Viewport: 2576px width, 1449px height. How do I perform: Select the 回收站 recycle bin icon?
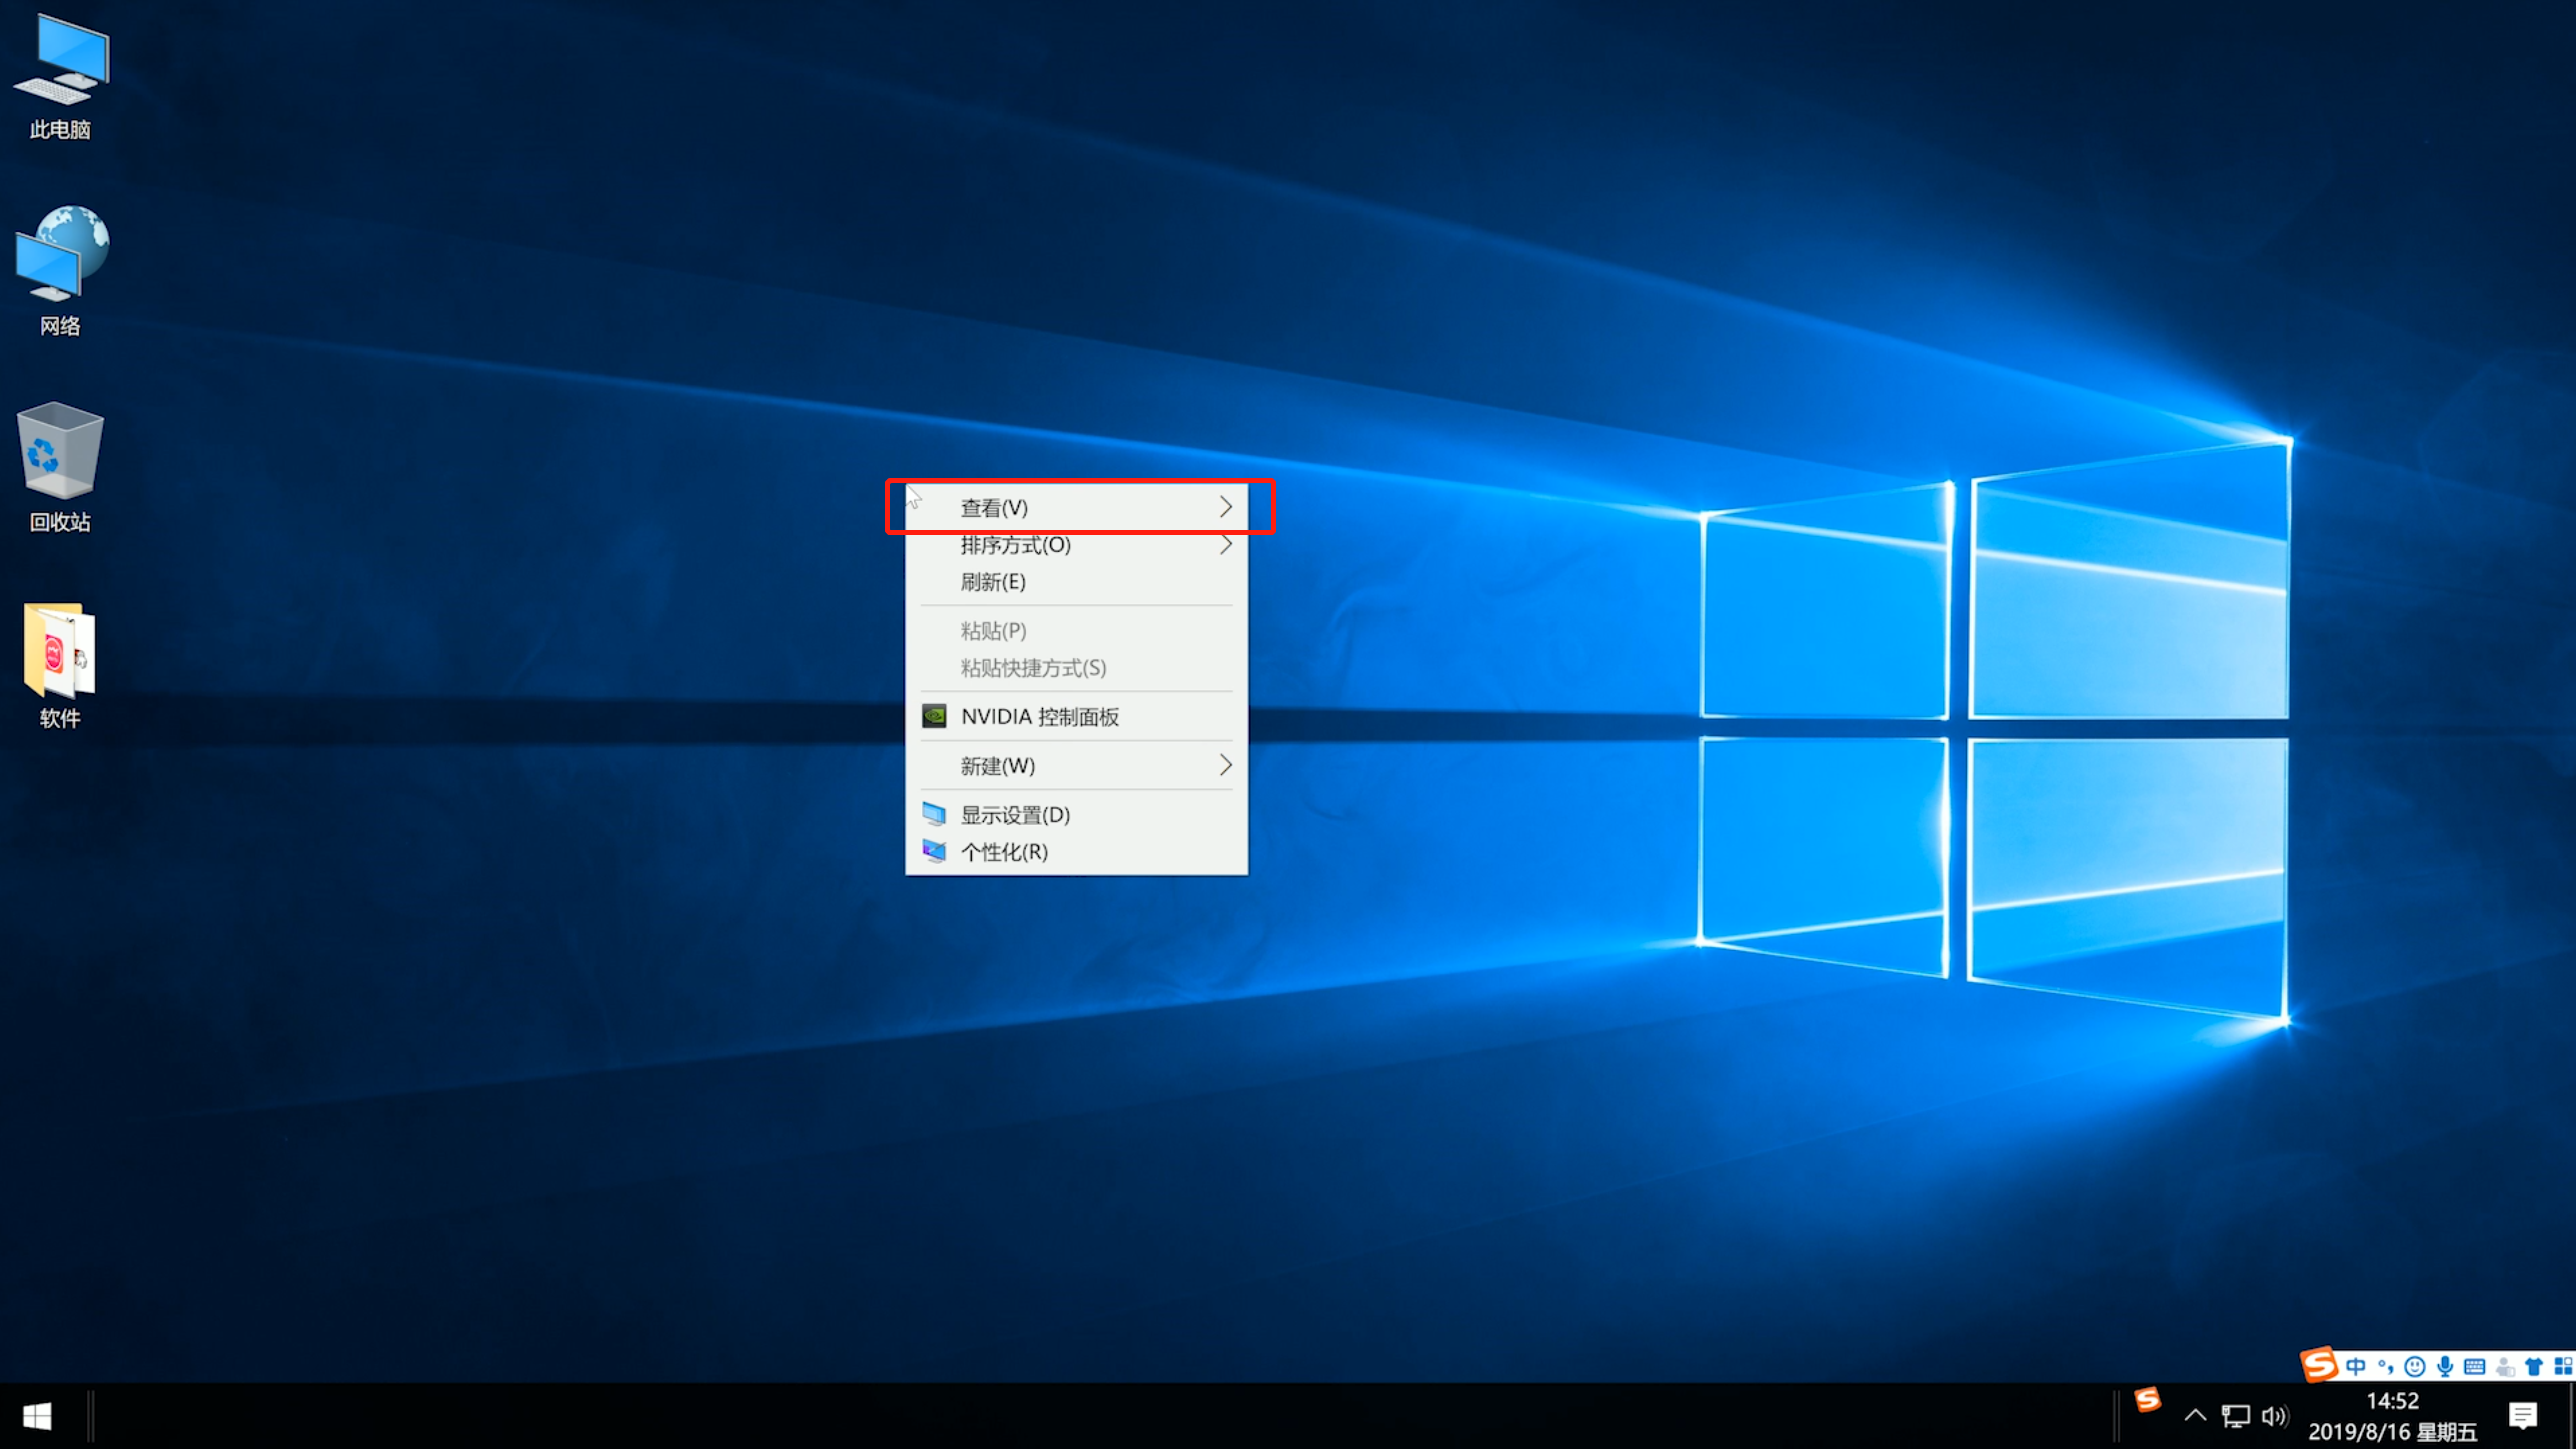[60, 467]
